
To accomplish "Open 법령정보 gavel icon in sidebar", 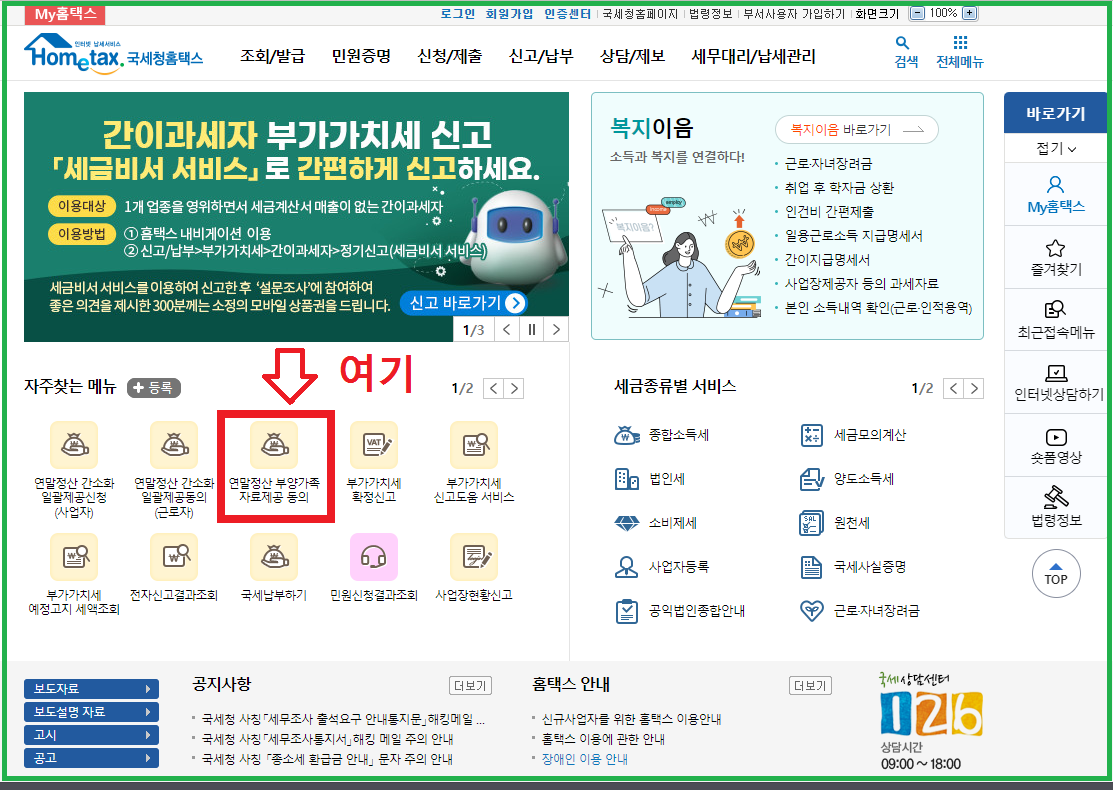I will tap(1055, 497).
